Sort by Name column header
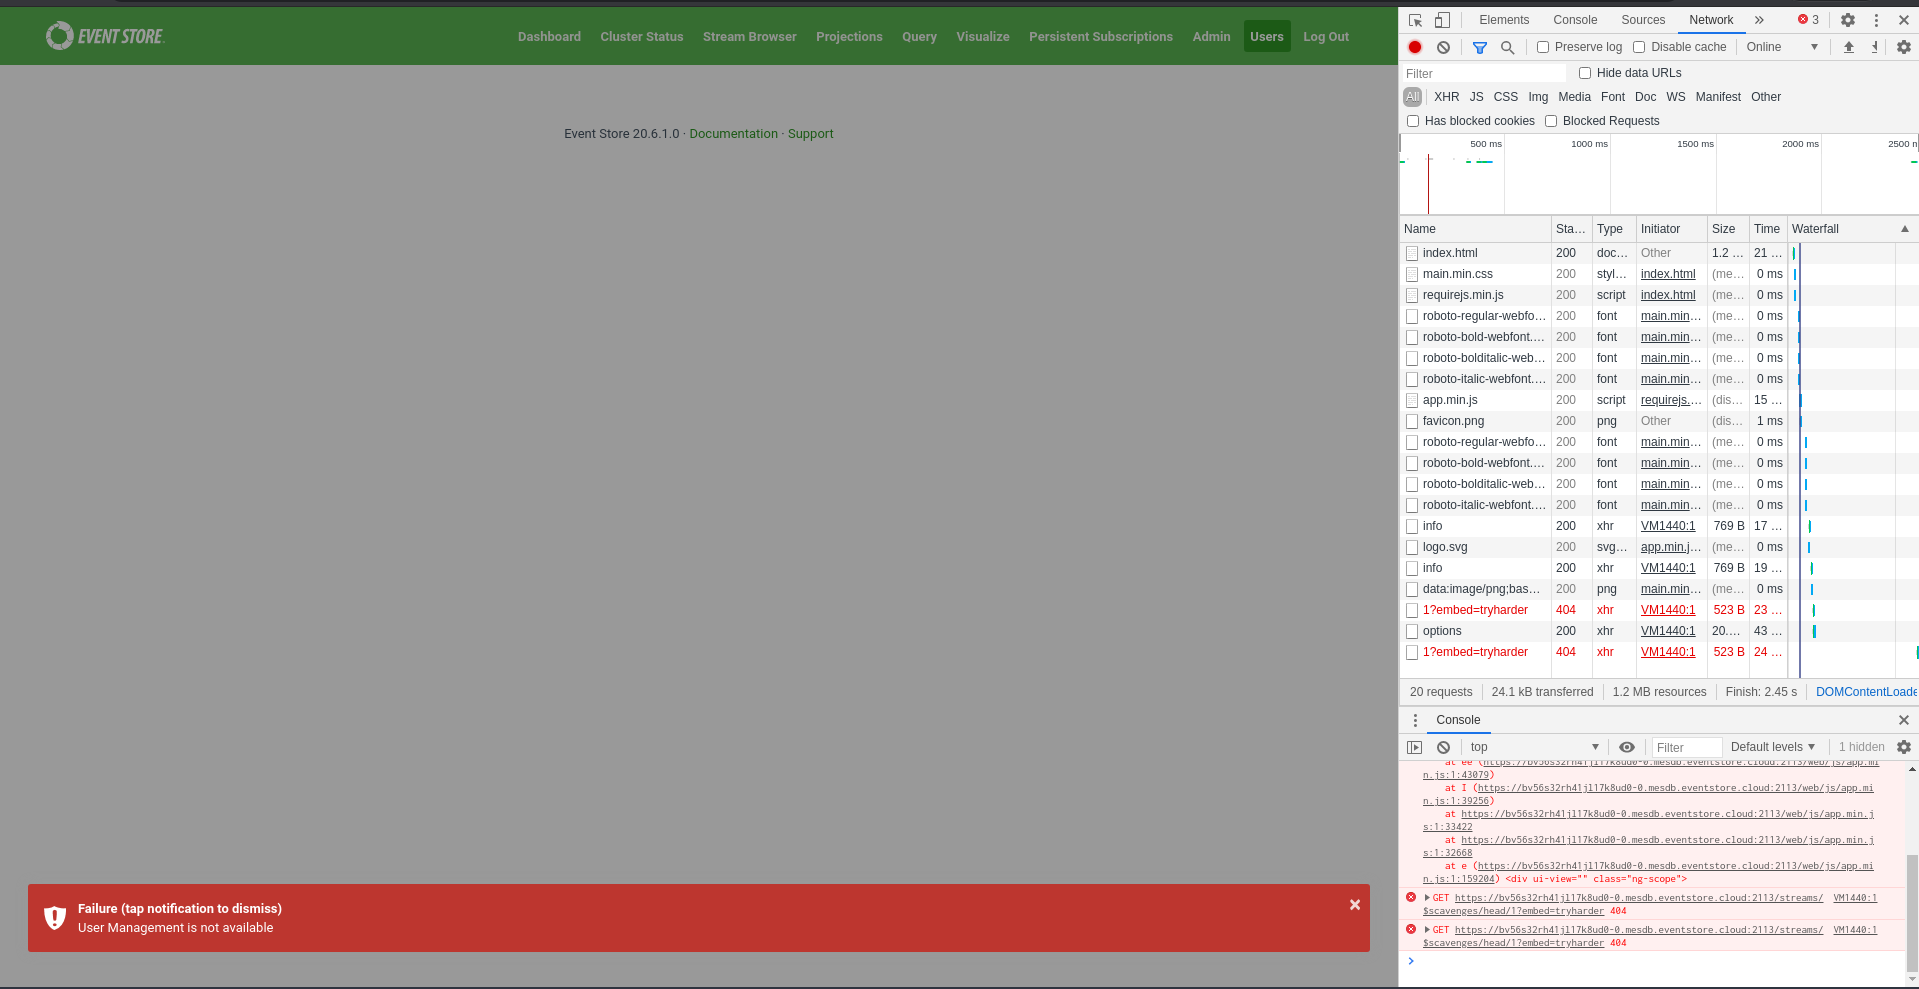Image resolution: width=1919 pixels, height=989 pixels. click(x=1475, y=229)
